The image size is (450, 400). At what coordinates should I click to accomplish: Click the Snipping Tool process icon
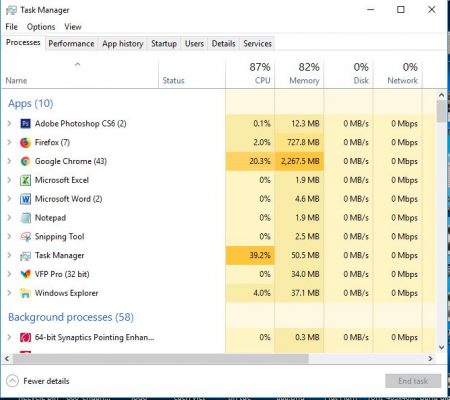(25, 237)
